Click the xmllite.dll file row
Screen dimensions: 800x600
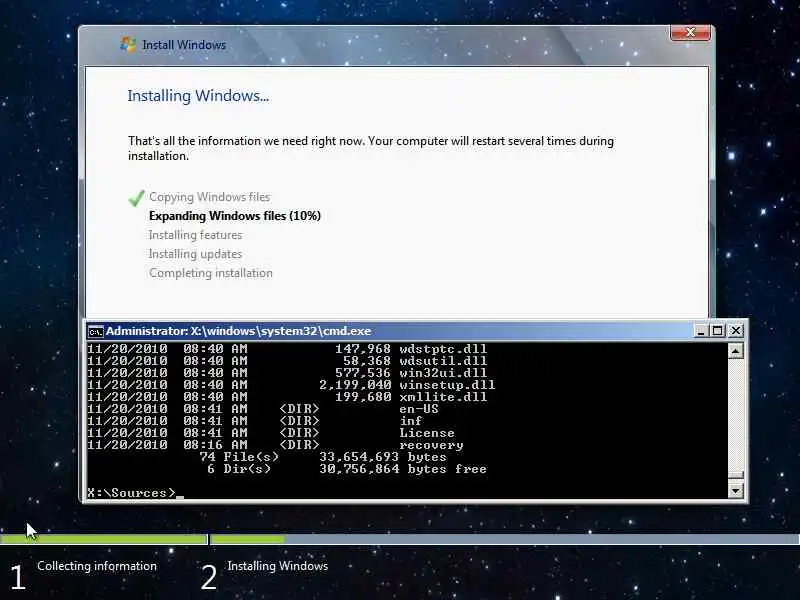[x=287, y=397]
